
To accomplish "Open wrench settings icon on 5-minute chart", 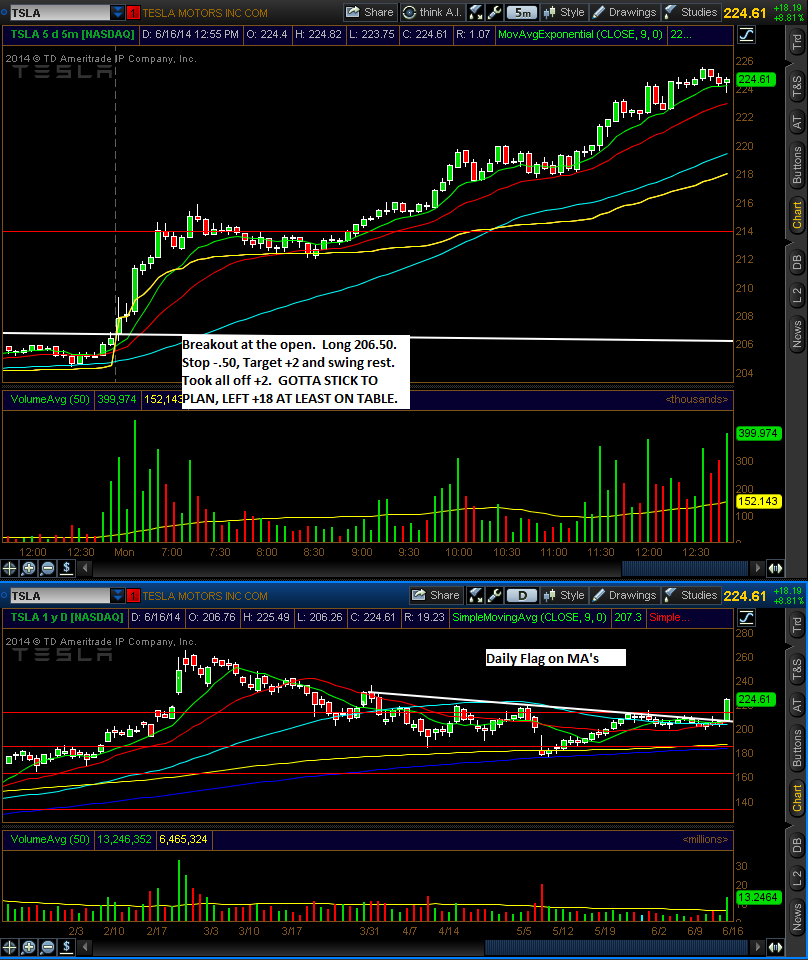I will tap(495, 12).
